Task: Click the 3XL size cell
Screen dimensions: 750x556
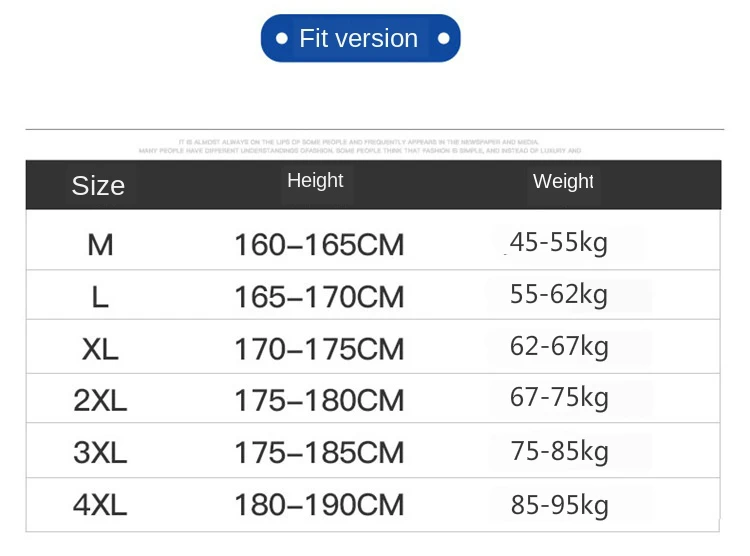Action: [100, 452]
